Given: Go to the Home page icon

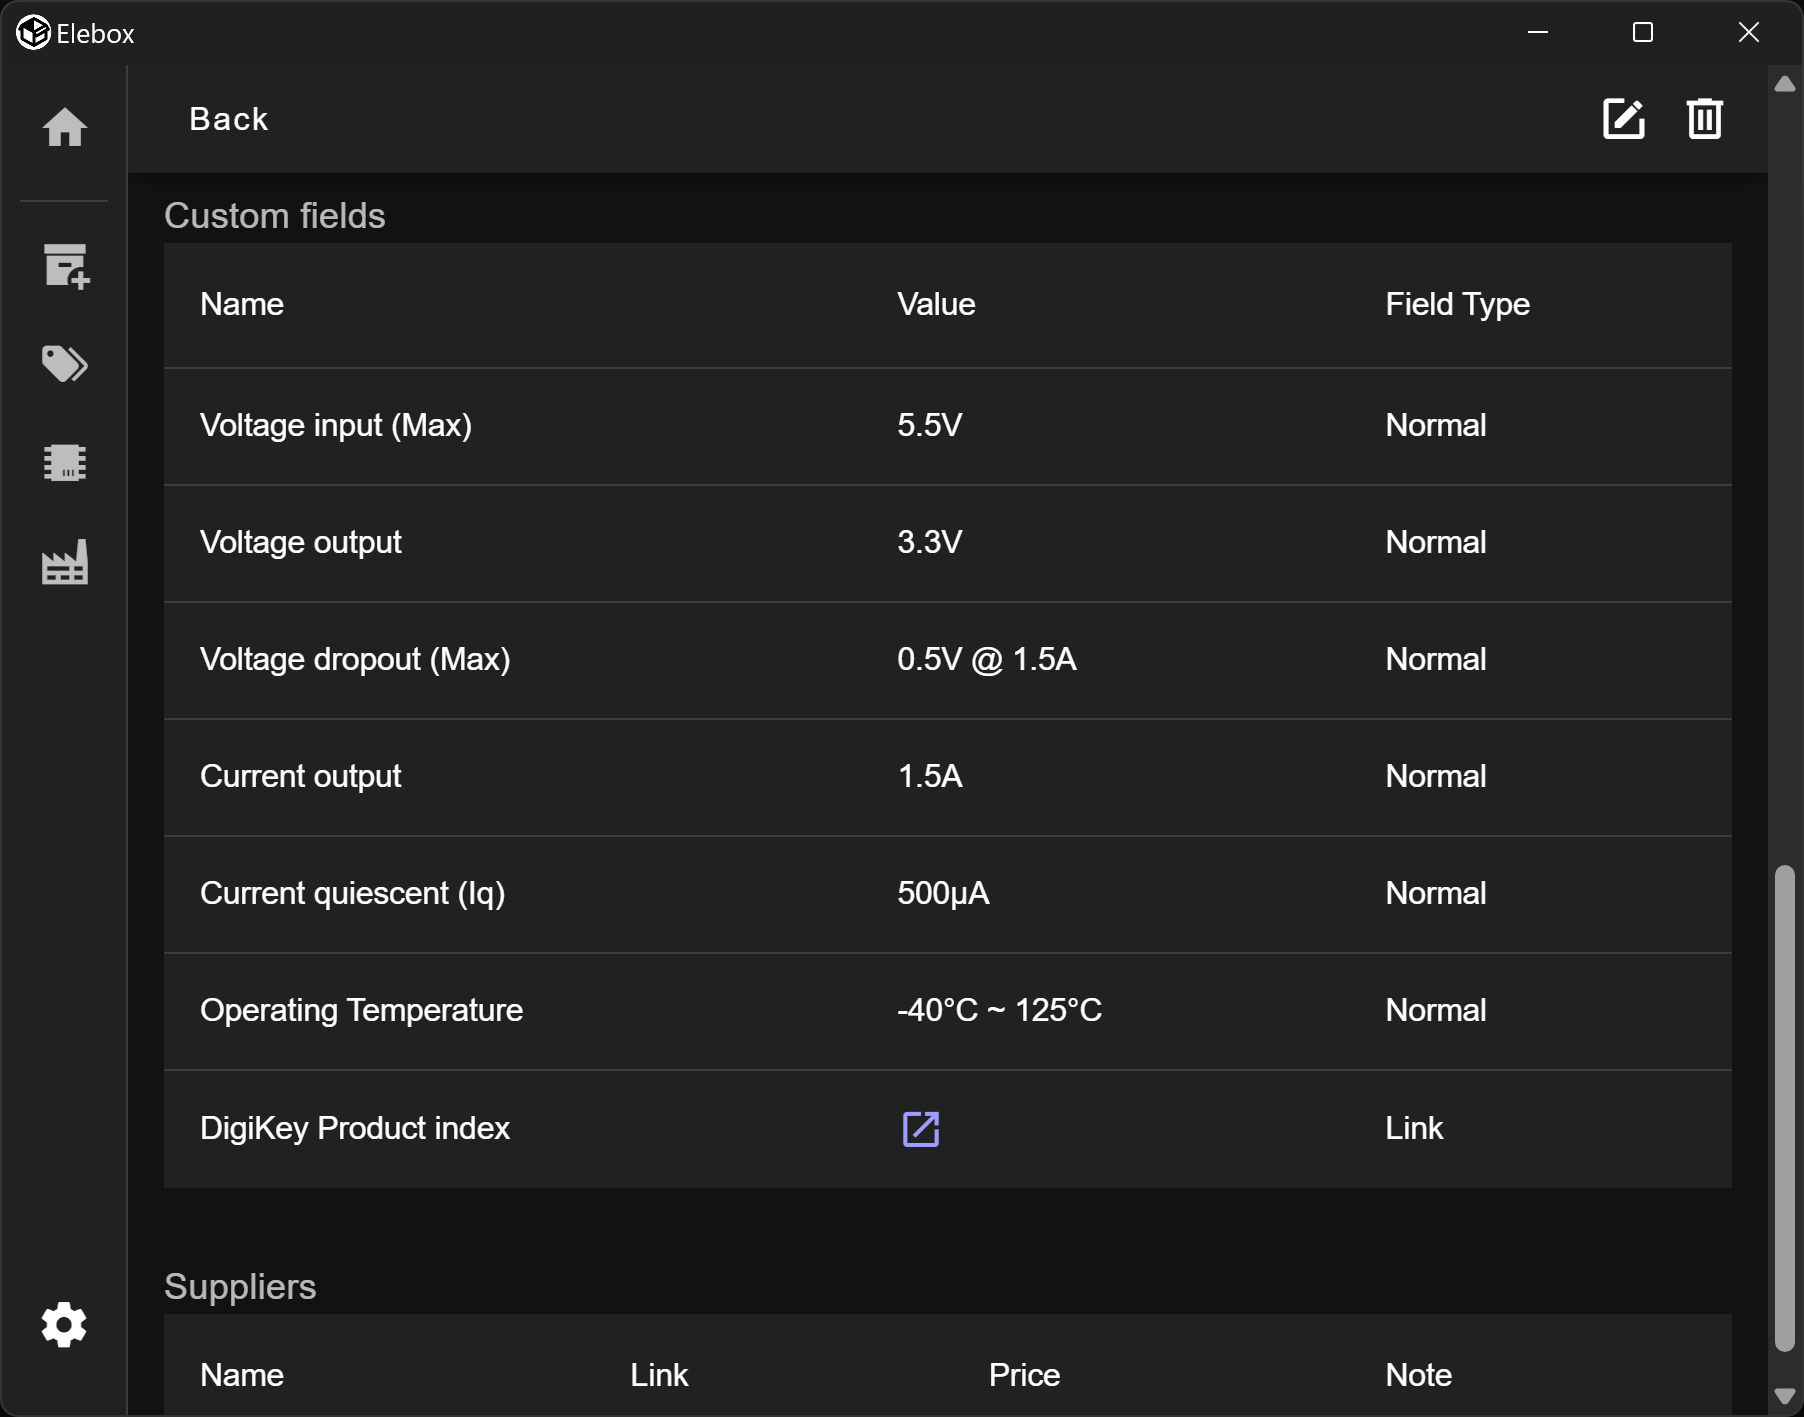Looking at the screenshot, I should [x=65, y=128].
